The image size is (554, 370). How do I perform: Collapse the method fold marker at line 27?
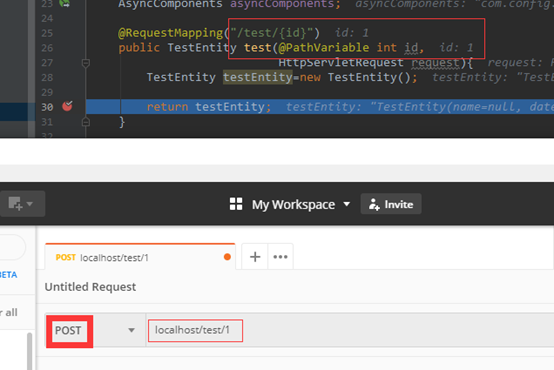pos(86,63)
